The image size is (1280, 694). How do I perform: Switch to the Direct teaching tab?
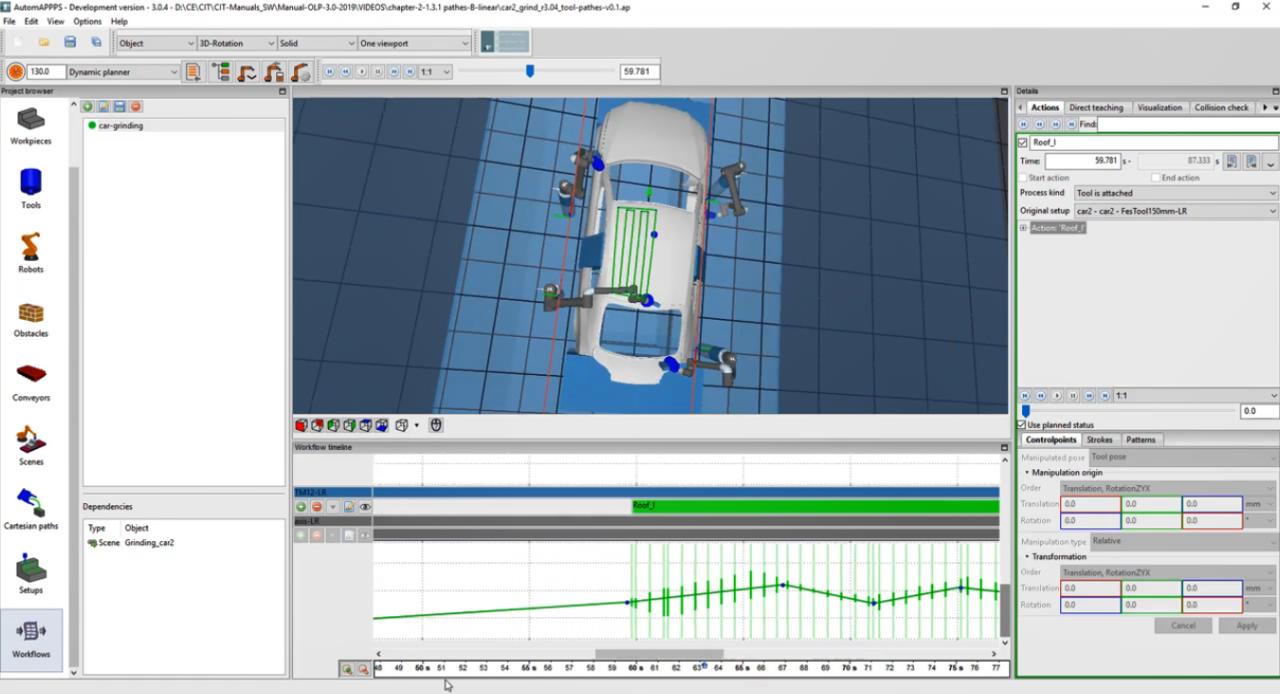1096,108
